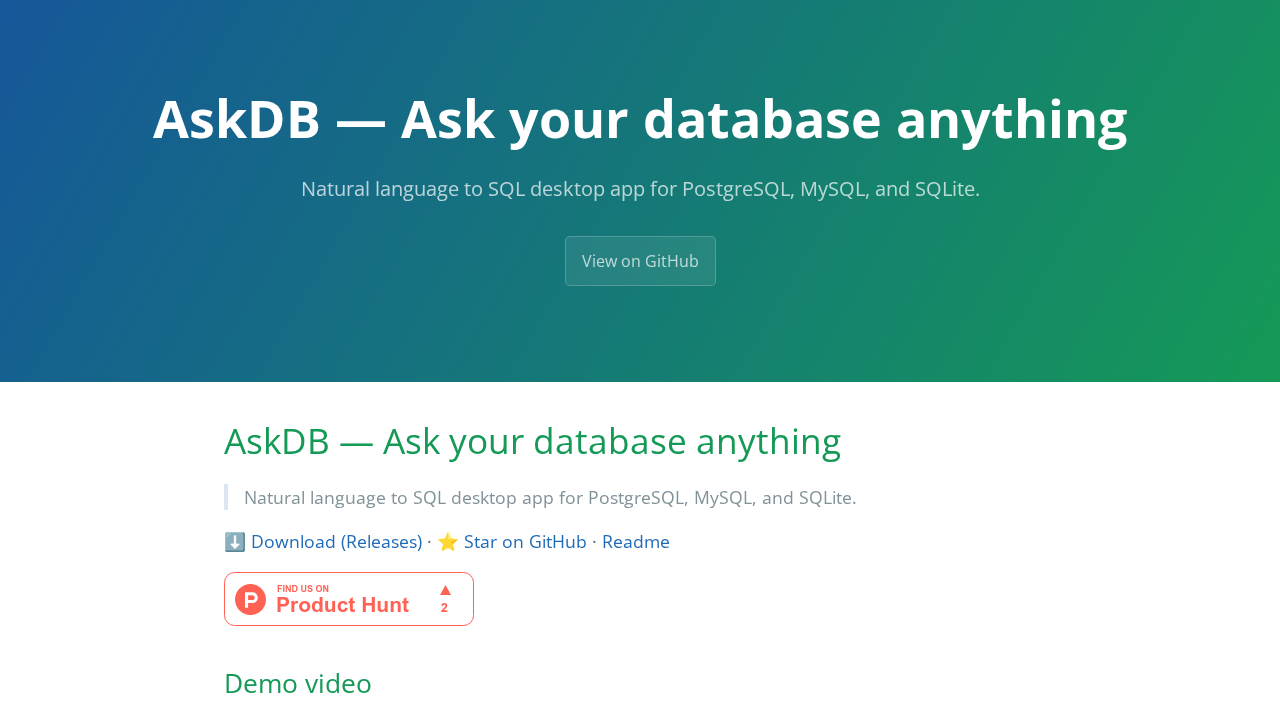Click the Product Hunt "P" logo icon
The height and width of the screenshot is (720, 1280).
click(248, 598)
